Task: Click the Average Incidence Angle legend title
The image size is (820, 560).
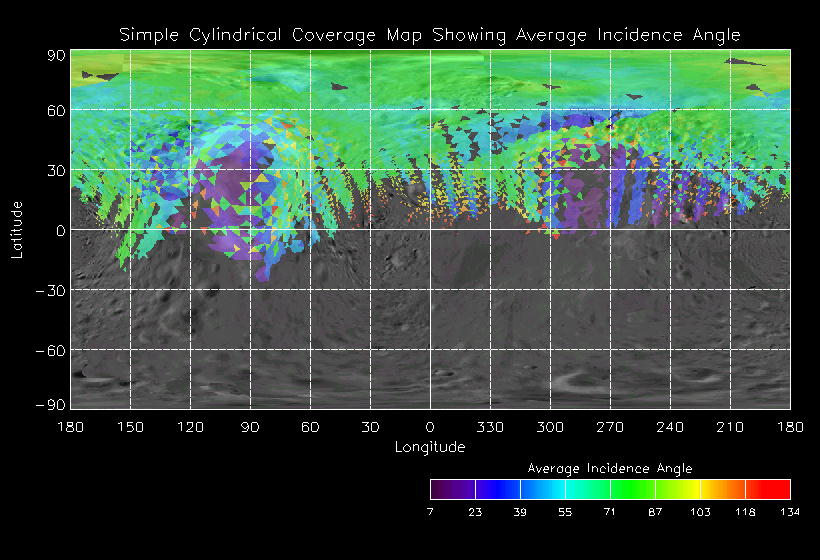Action: (x=610, y=468)
